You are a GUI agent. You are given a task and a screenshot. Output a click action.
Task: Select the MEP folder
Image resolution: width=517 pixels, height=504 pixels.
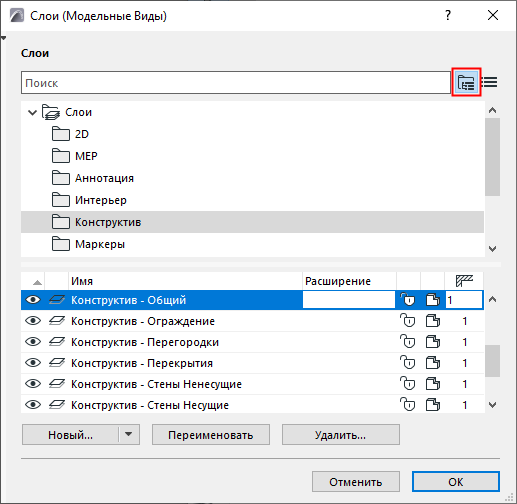tap(252, 156)
